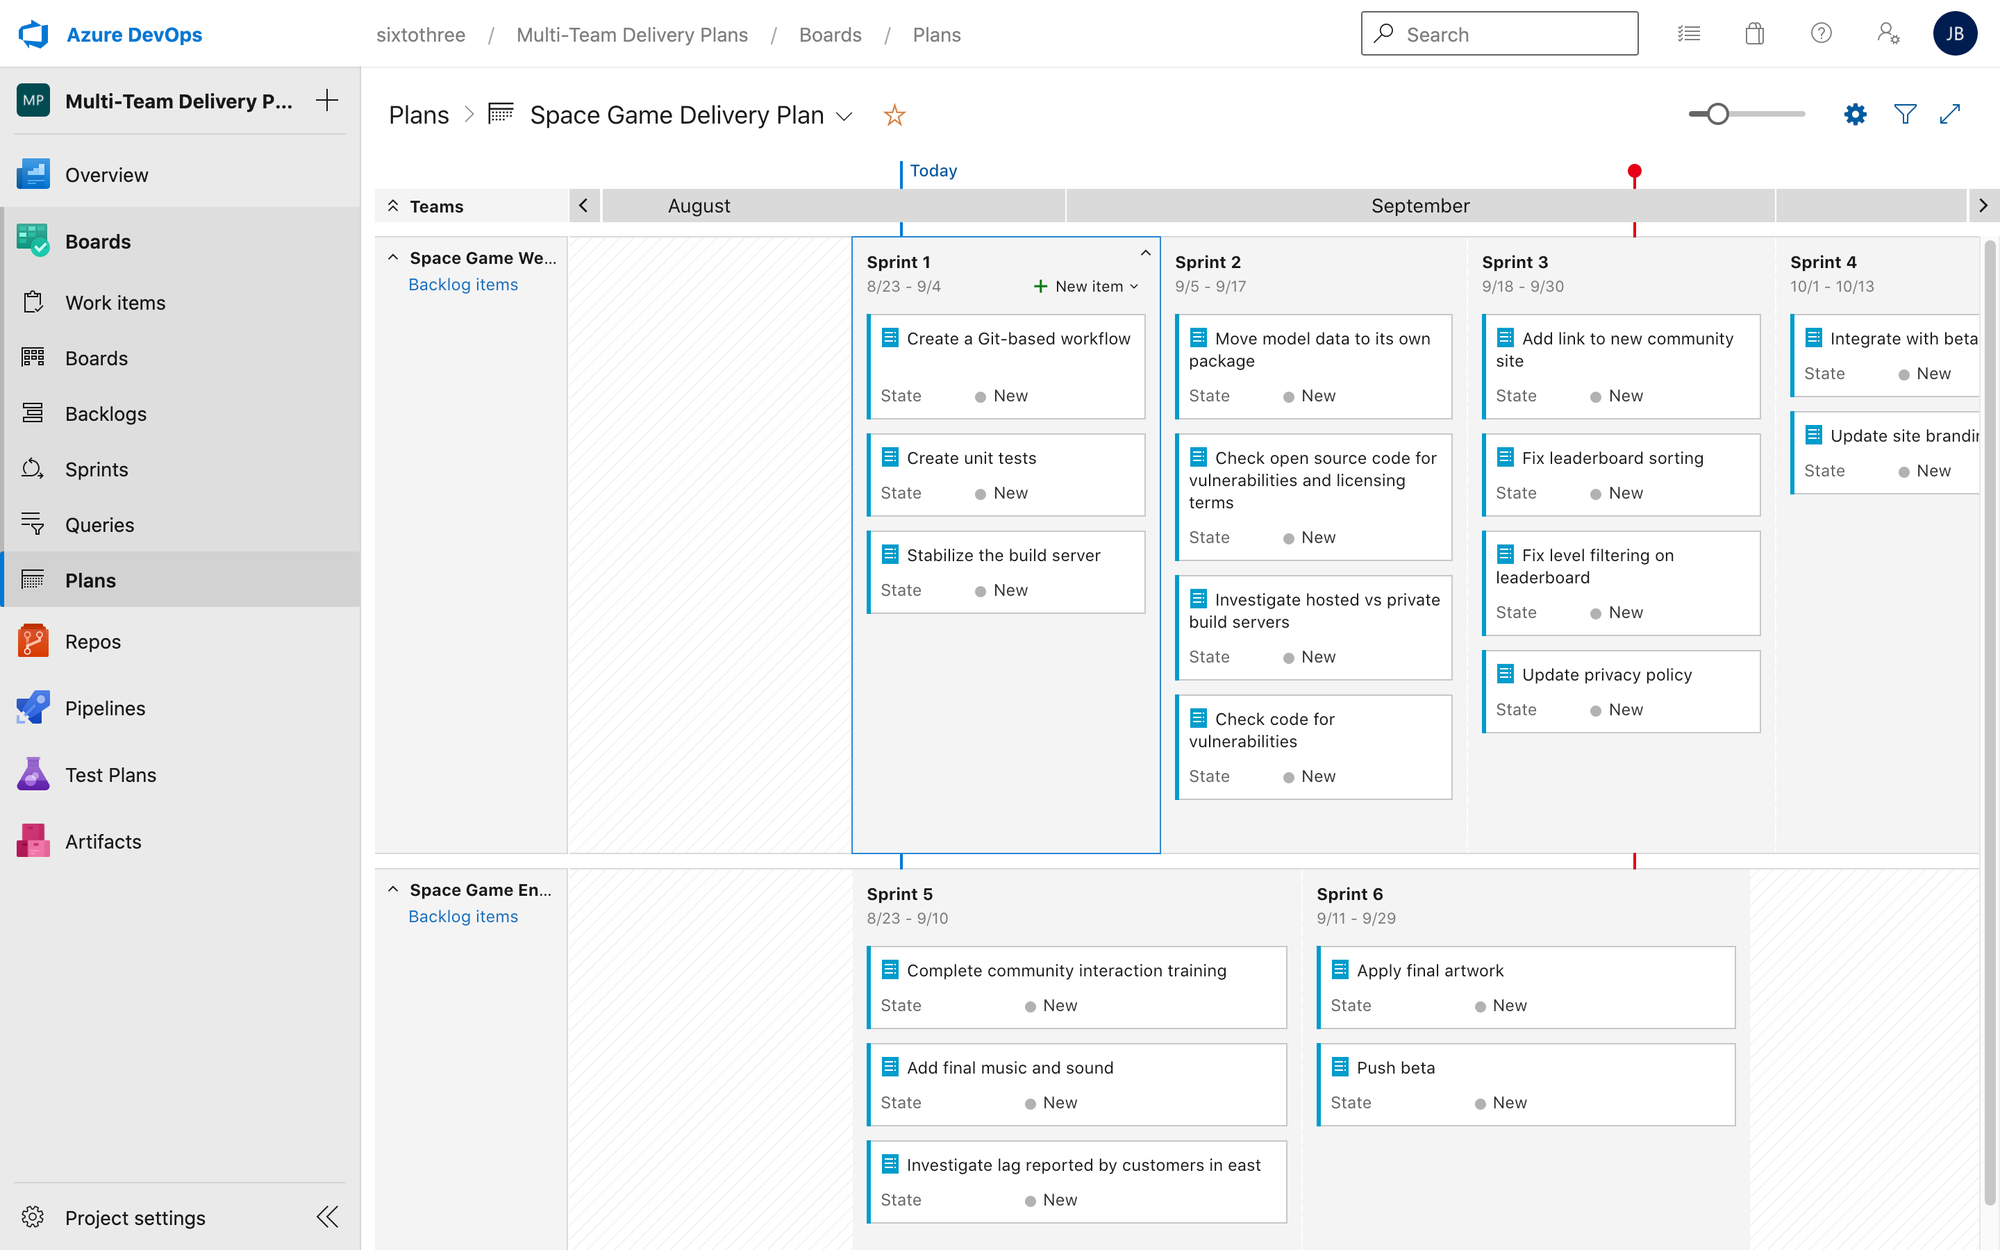Click the filter funnel icon

tap(1905, 115)
